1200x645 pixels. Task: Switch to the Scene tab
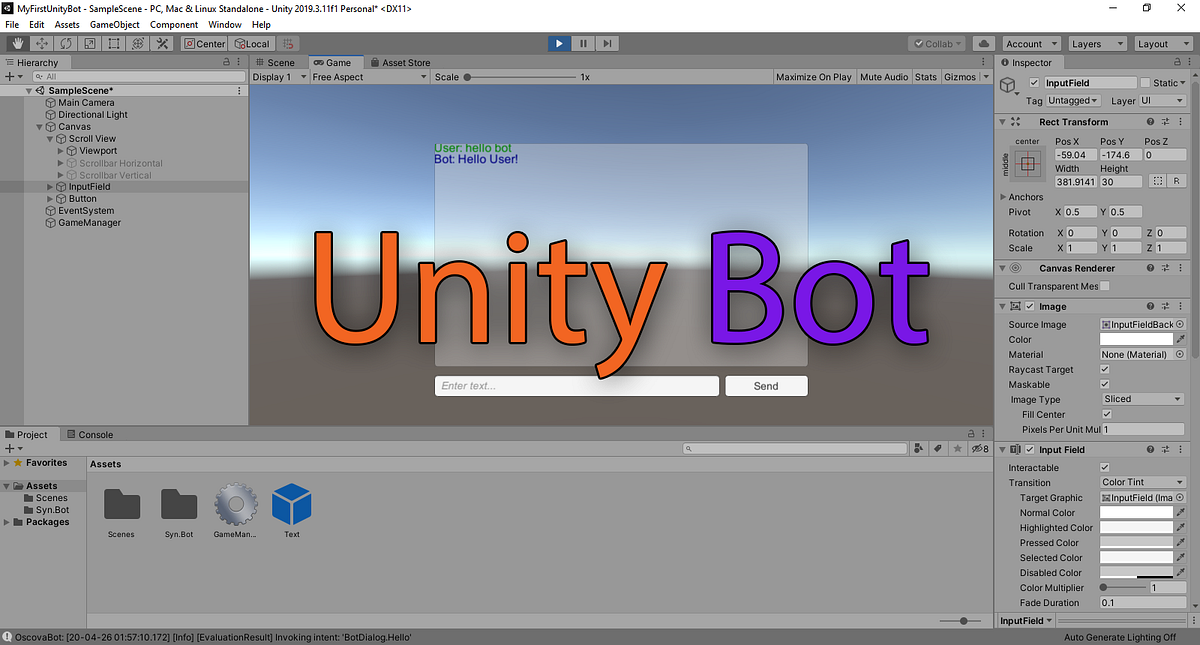click(x=277, y=62)
